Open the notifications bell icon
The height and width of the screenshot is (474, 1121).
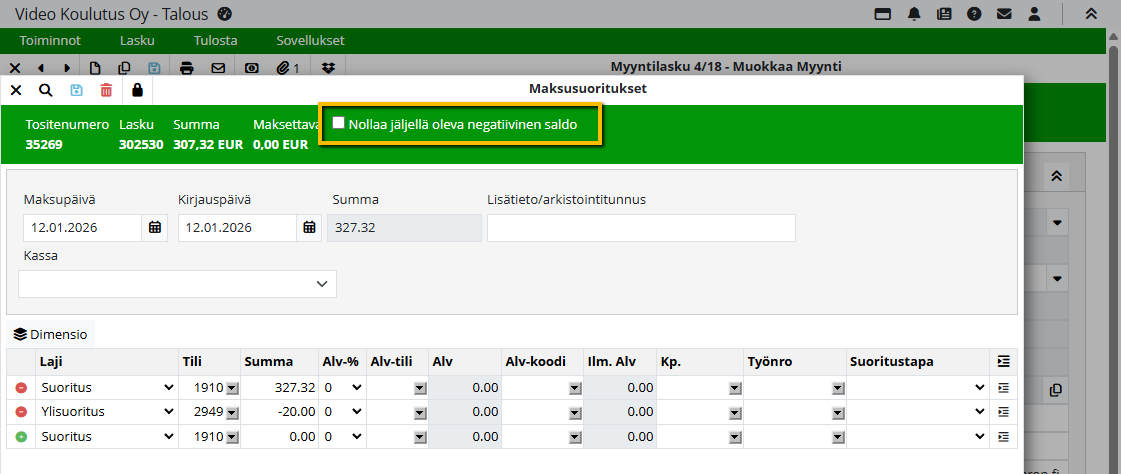(x=914, y=14)
